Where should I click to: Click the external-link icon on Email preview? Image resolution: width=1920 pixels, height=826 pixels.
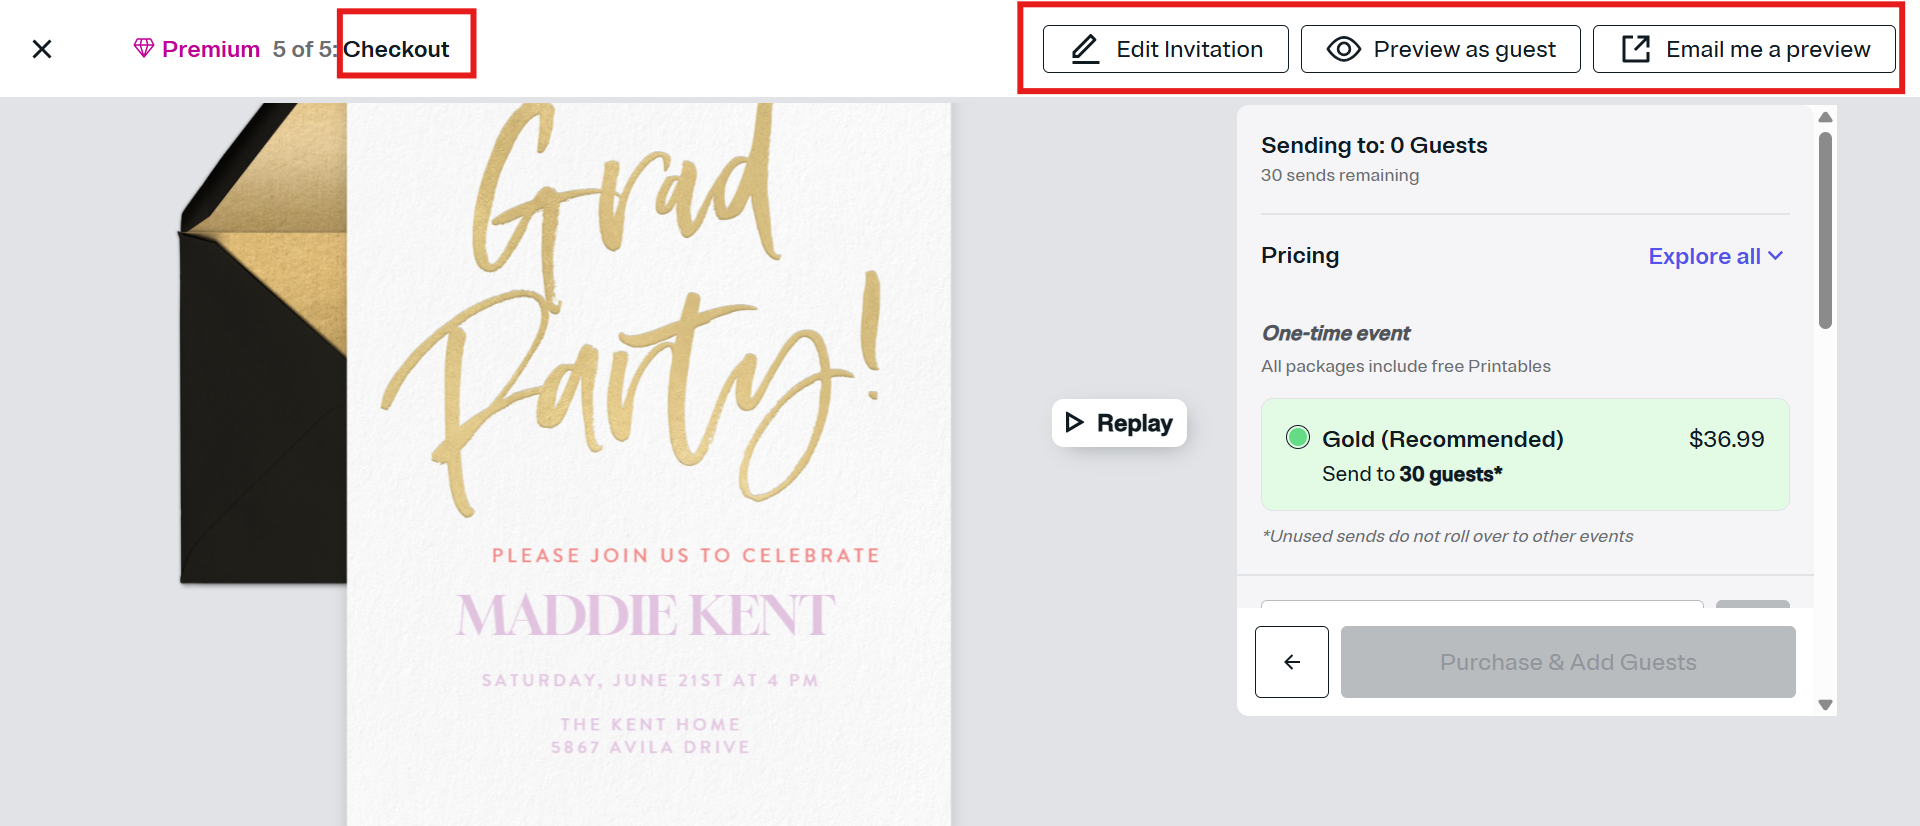pyautogui.click(x=1635, y=49)
